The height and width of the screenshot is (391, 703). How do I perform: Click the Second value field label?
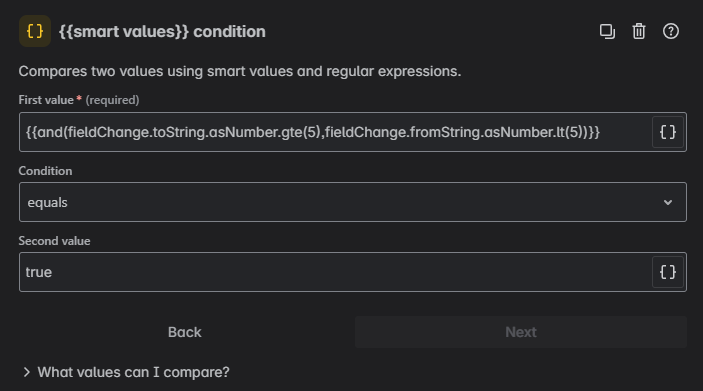(54, 241)
